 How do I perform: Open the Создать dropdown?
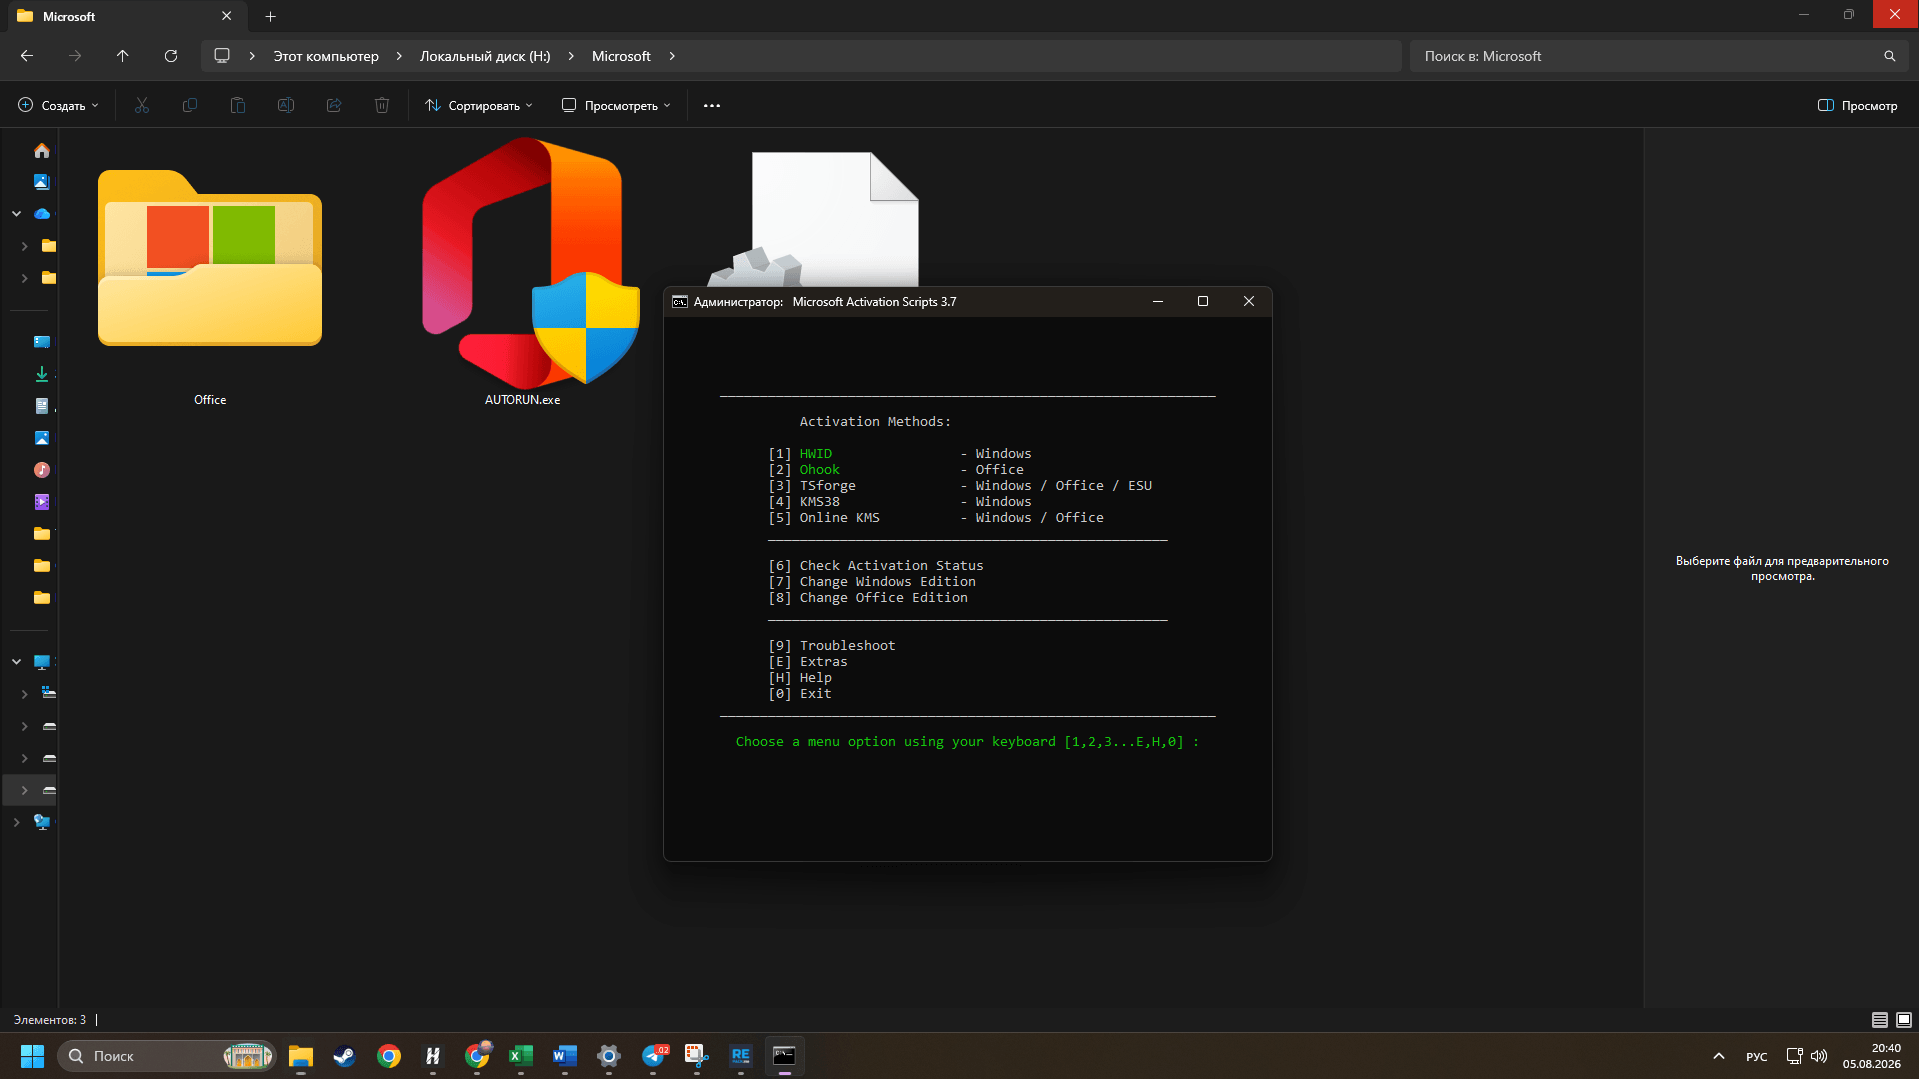click(x=59, y=105)
